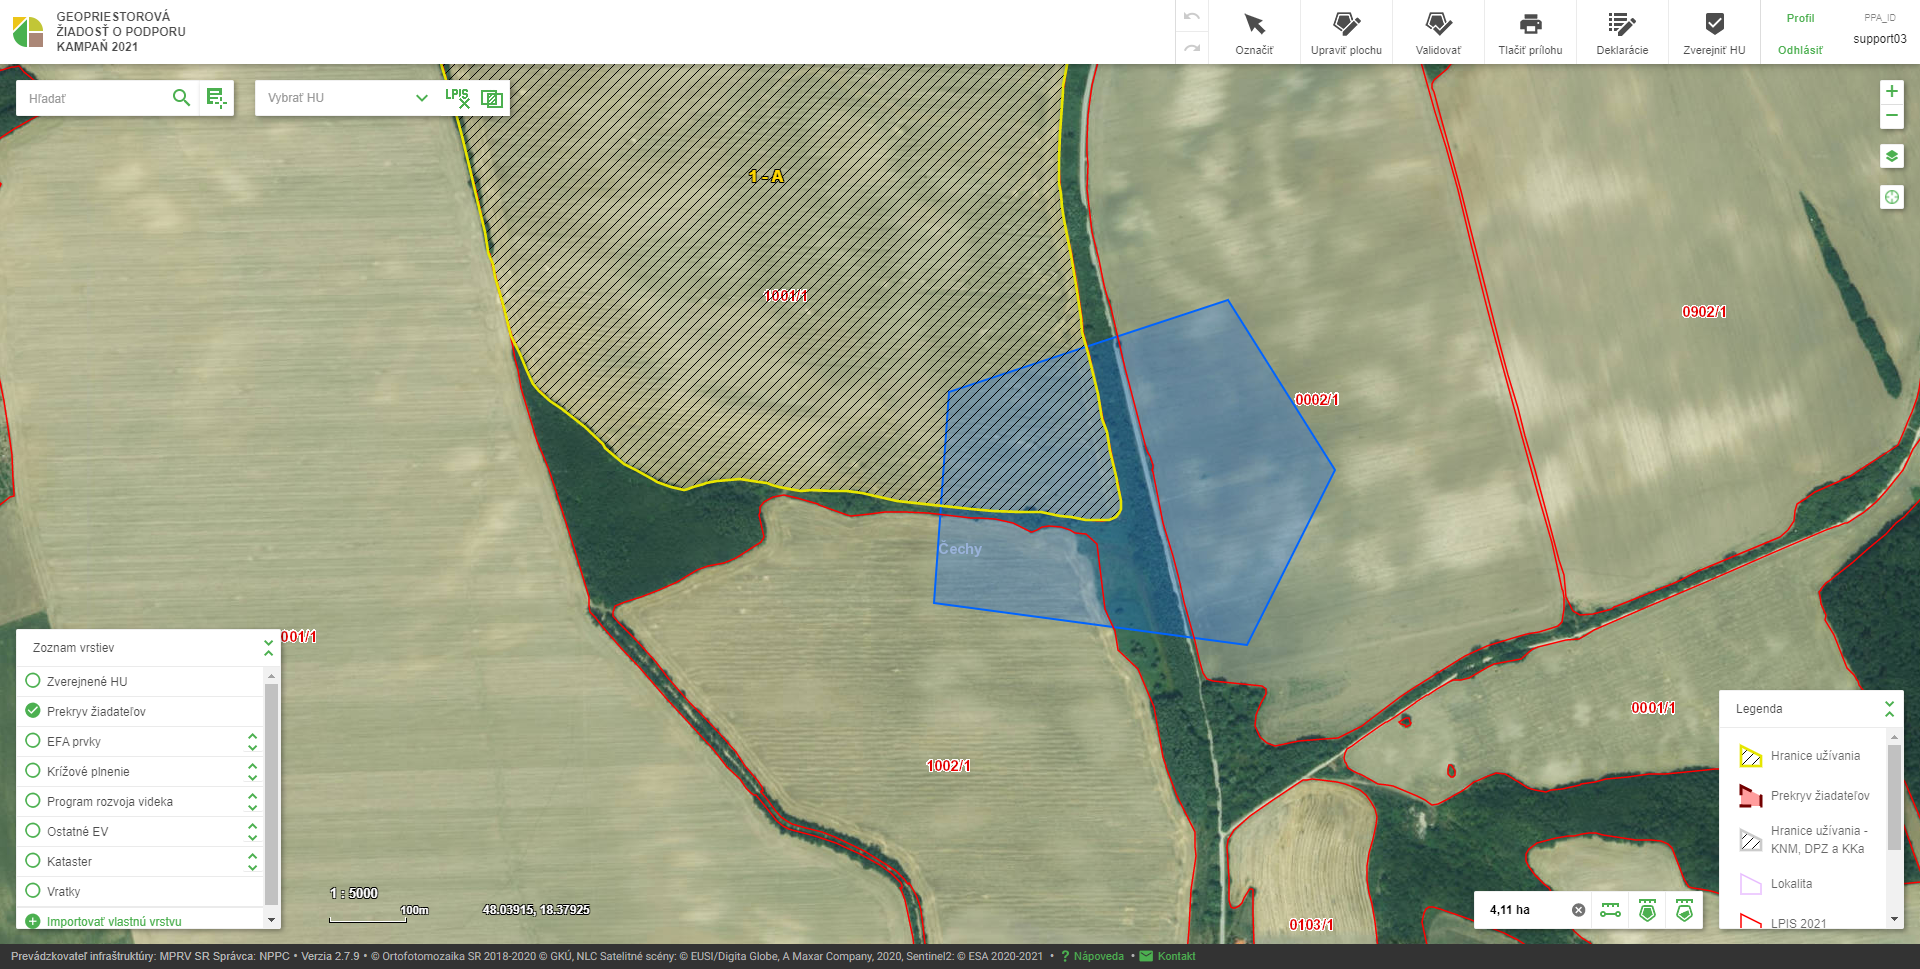Enable the Vratky layer
The image size is (1920, 969).
(33, 891)
